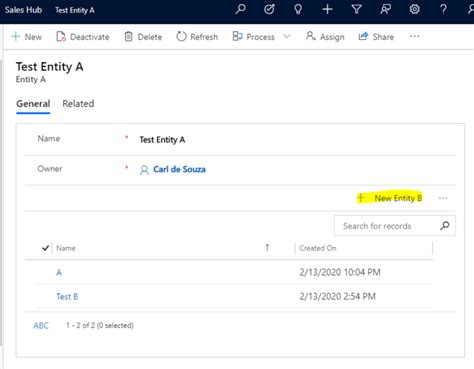Click Assign in the command bar

pos(325,37)
